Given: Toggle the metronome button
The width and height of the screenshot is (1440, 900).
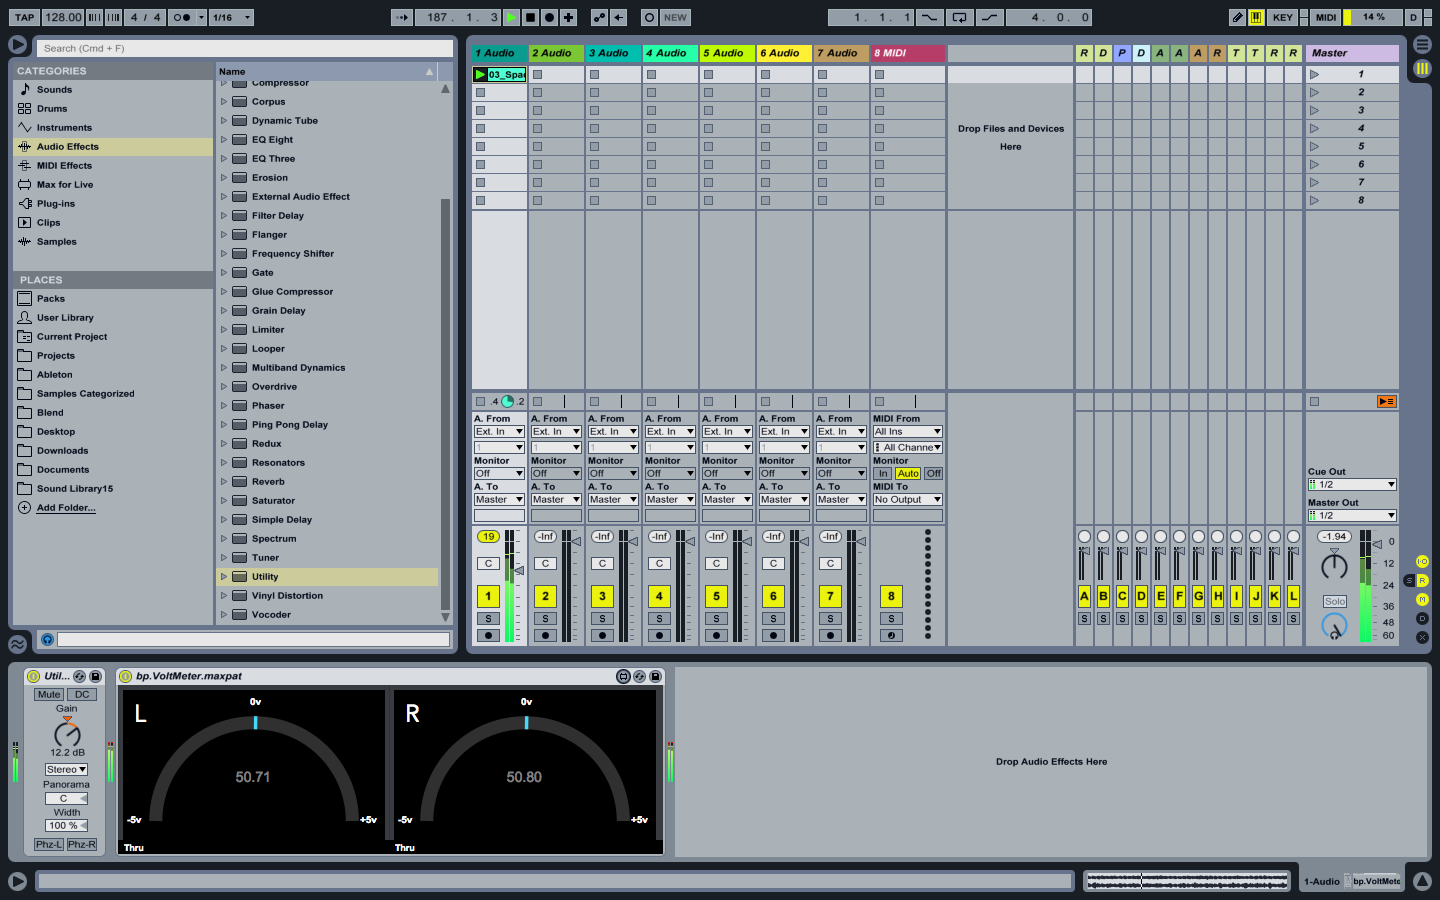Looking at the screenshot, I should (x=181, y=17).
